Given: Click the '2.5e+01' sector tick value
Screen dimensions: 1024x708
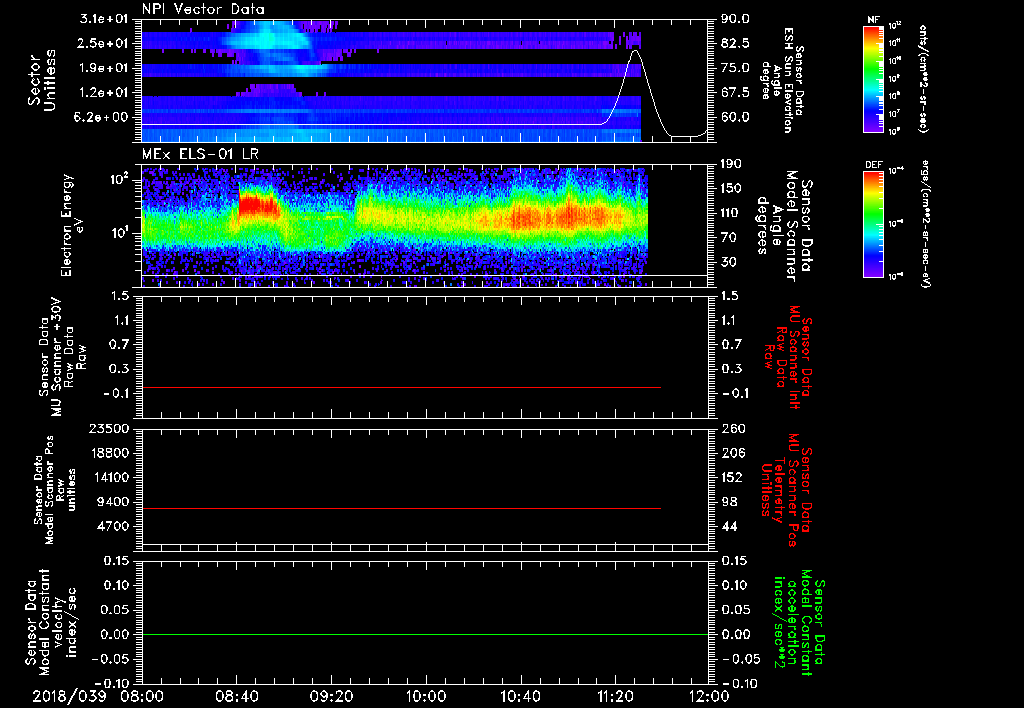Looking at the screenshot, I should pos(104,43).
